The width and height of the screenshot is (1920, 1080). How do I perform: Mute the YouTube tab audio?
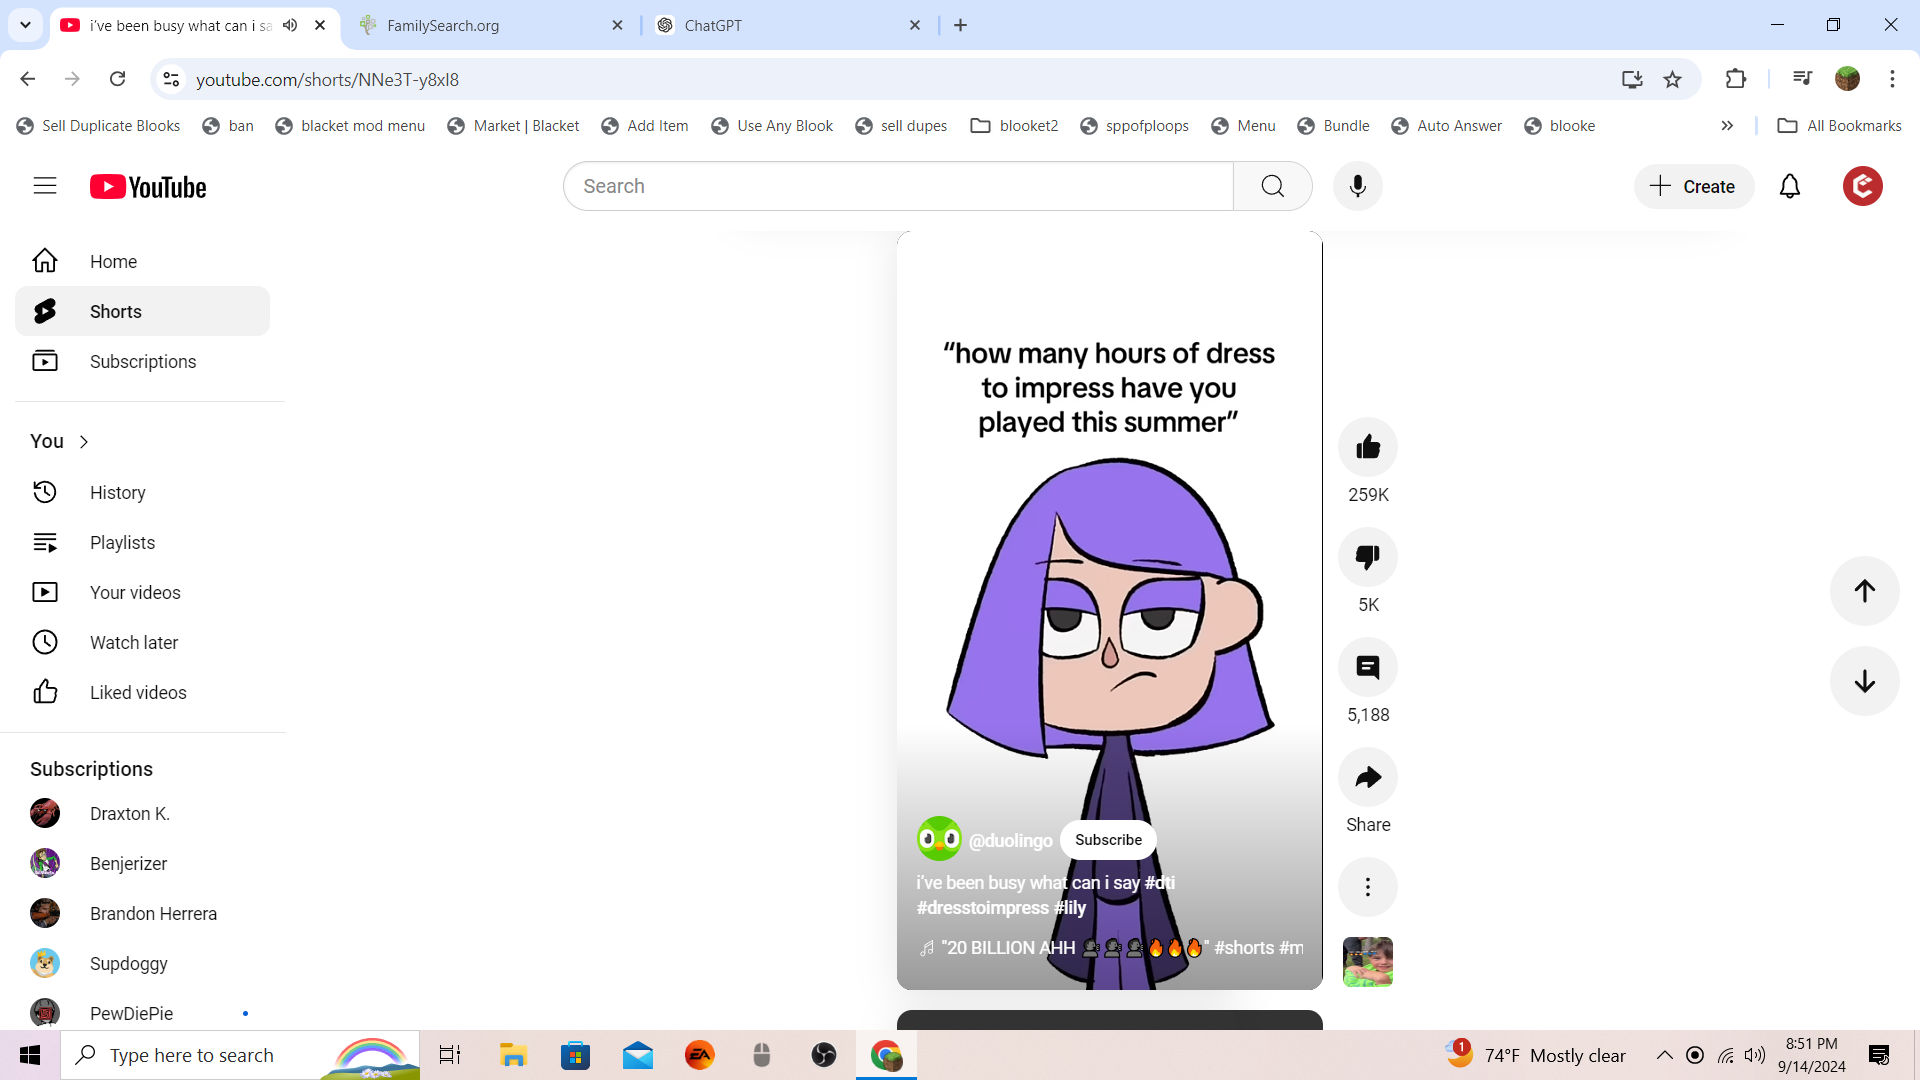point(290,25)
